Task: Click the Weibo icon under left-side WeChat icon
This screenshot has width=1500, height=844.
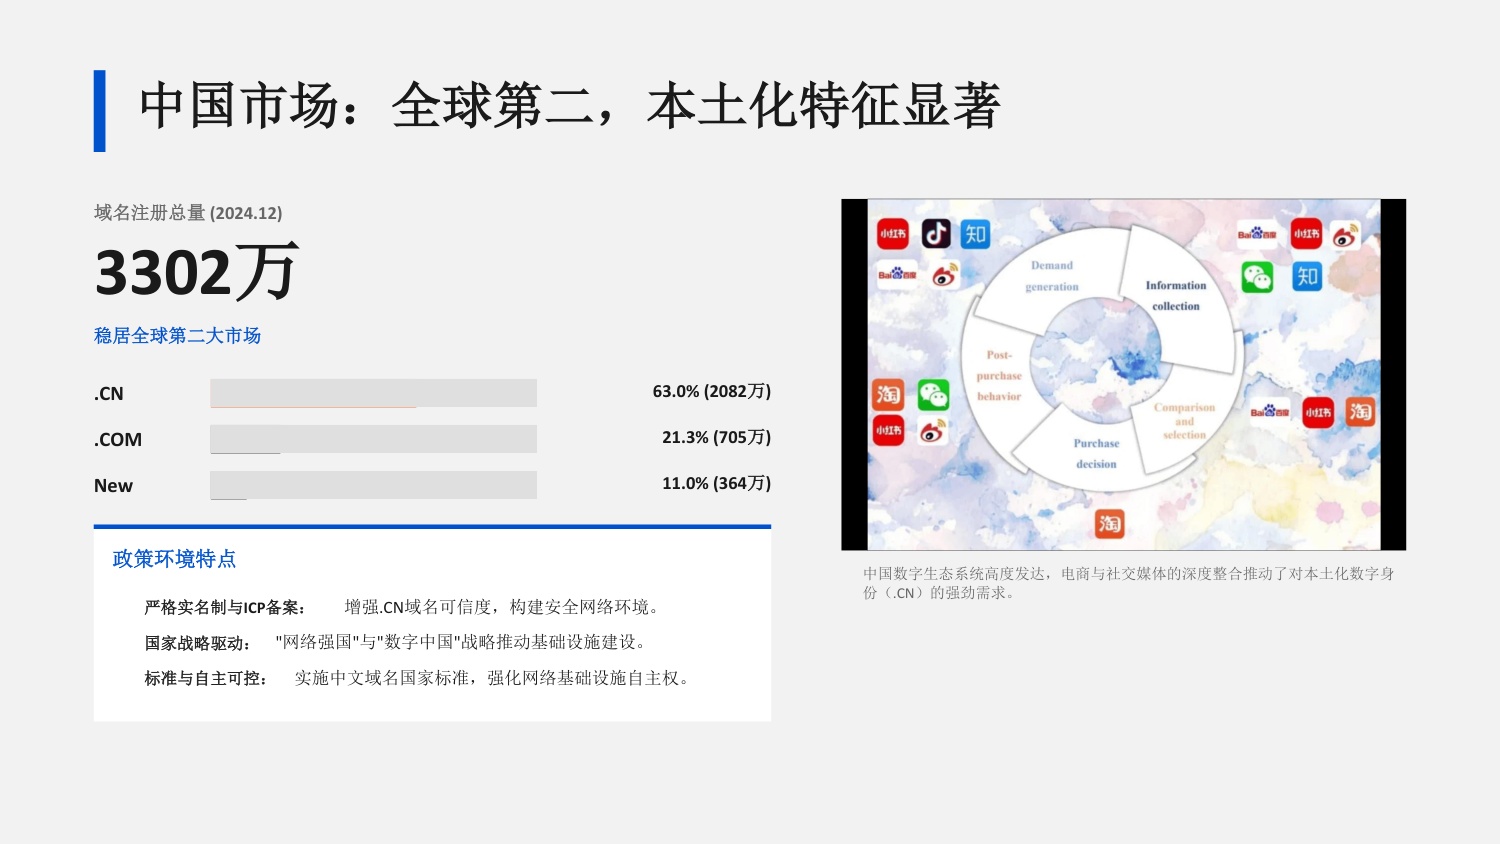Action: pos(933,431)
